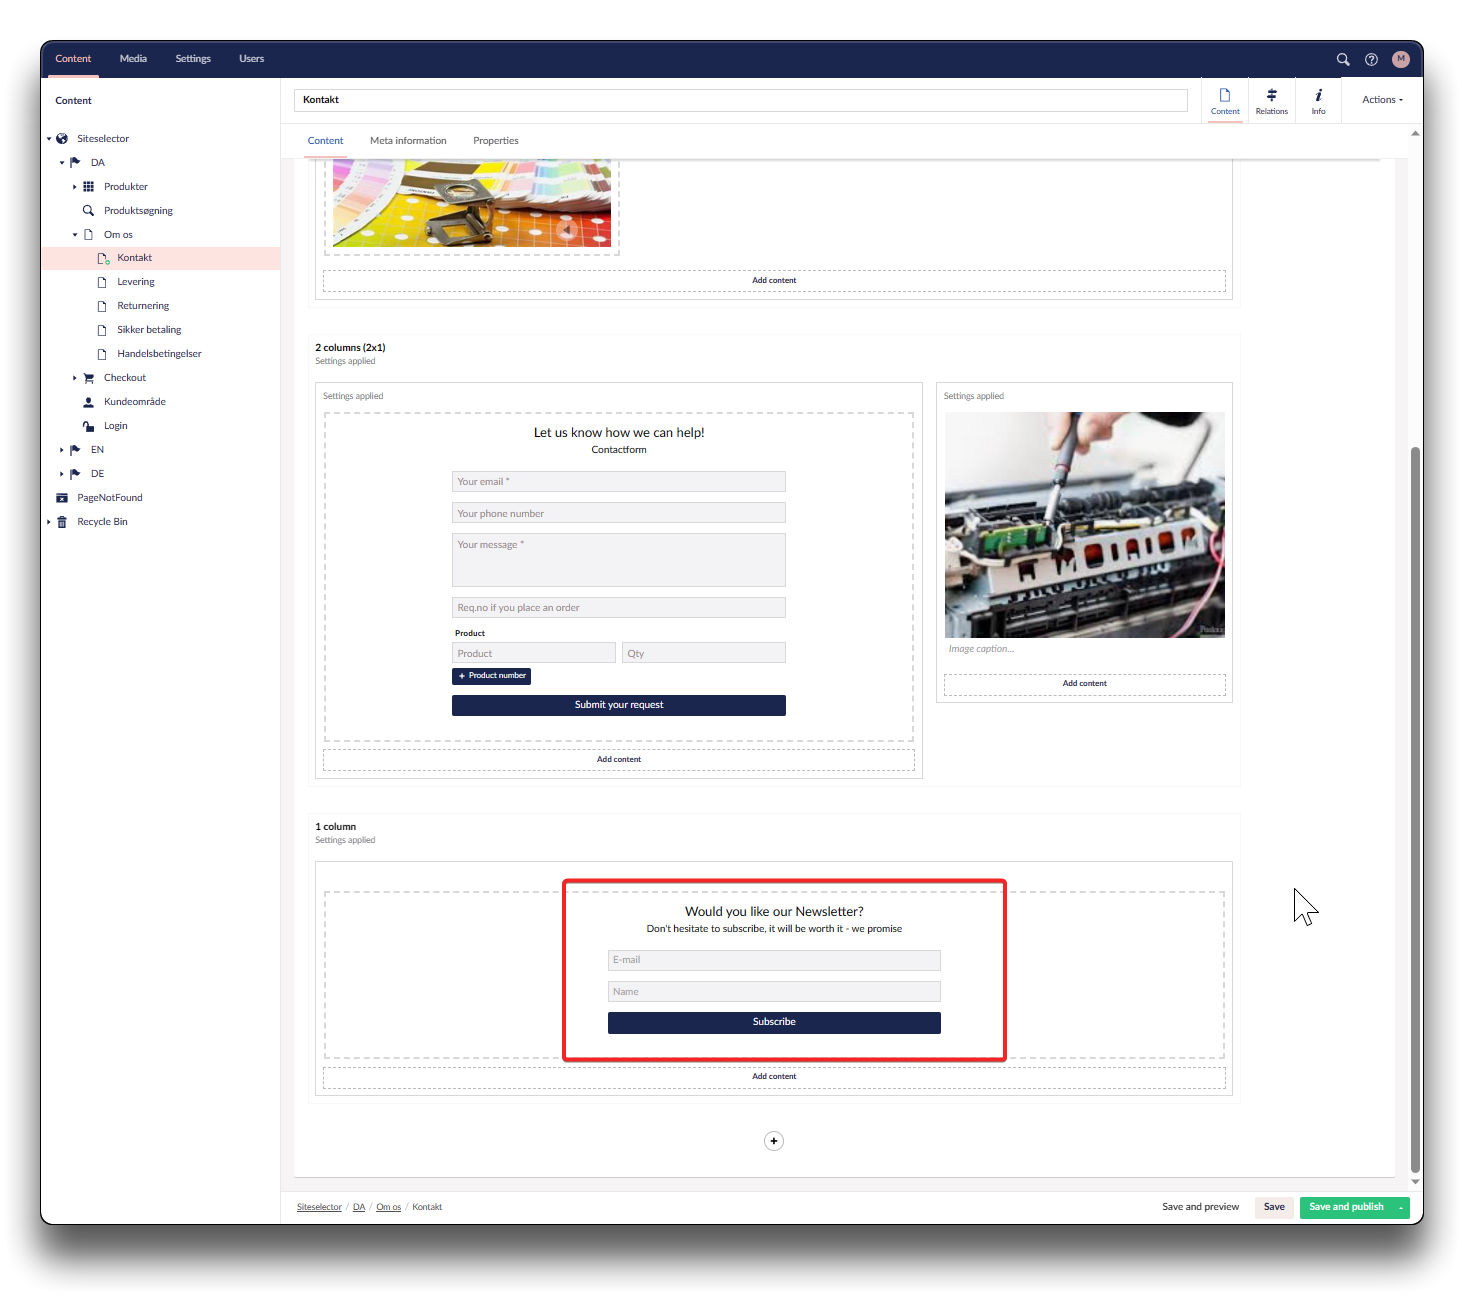
Task: Open the Actions dropdown
Action: click(x=1382, y=100)
